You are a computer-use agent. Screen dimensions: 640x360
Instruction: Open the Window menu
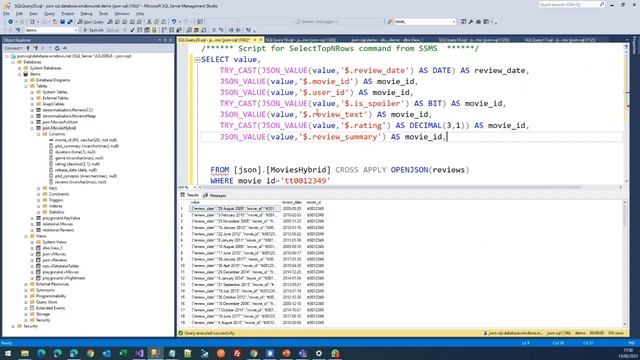click(x=122, y=13)
